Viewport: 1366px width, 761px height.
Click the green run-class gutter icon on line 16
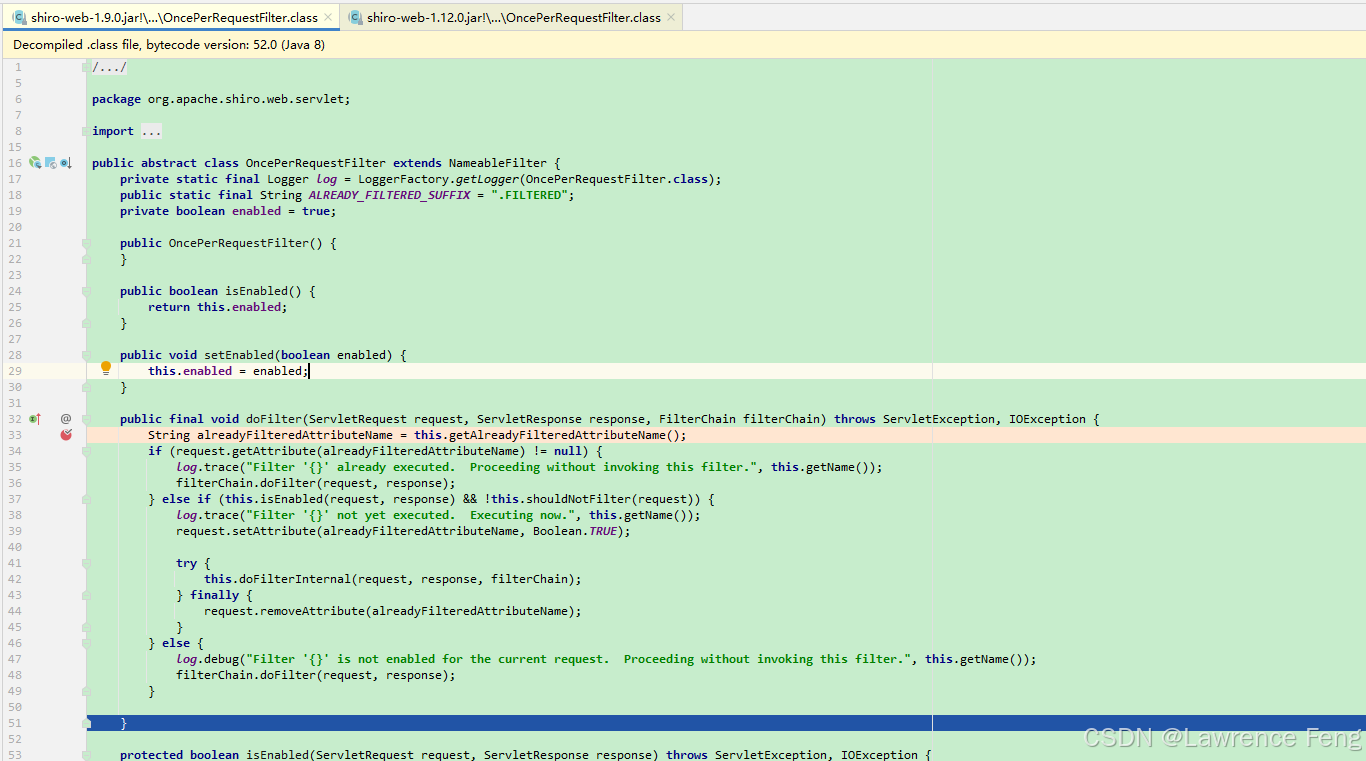coord(35,163)
